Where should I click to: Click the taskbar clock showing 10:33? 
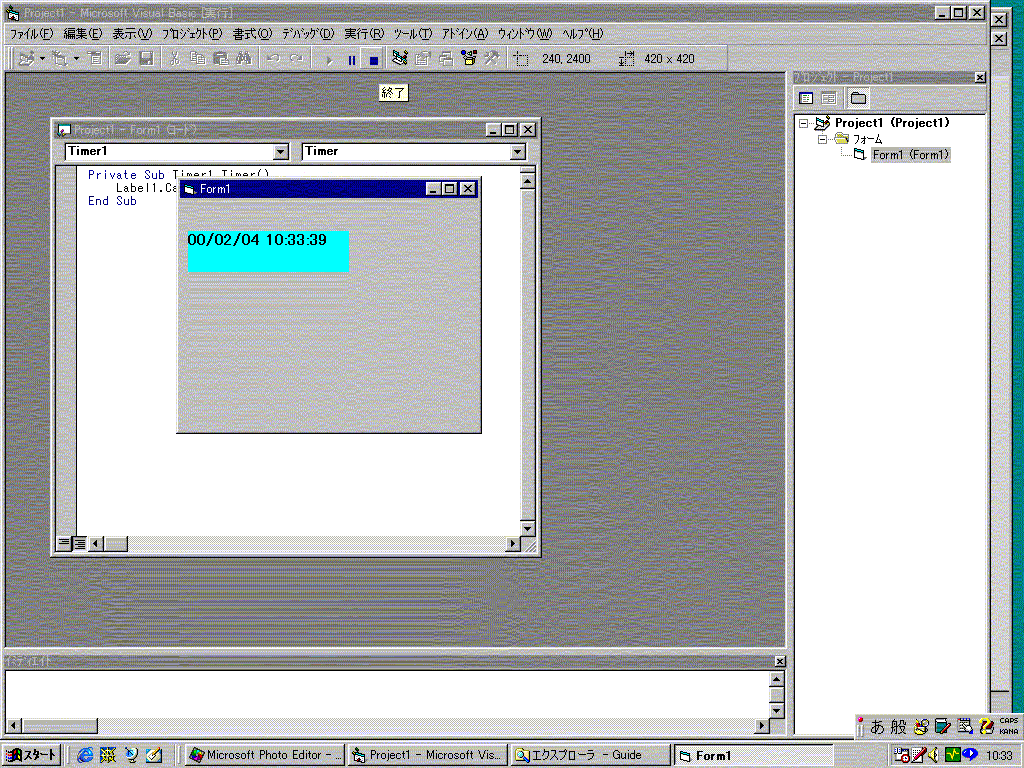tap(999, 756)
